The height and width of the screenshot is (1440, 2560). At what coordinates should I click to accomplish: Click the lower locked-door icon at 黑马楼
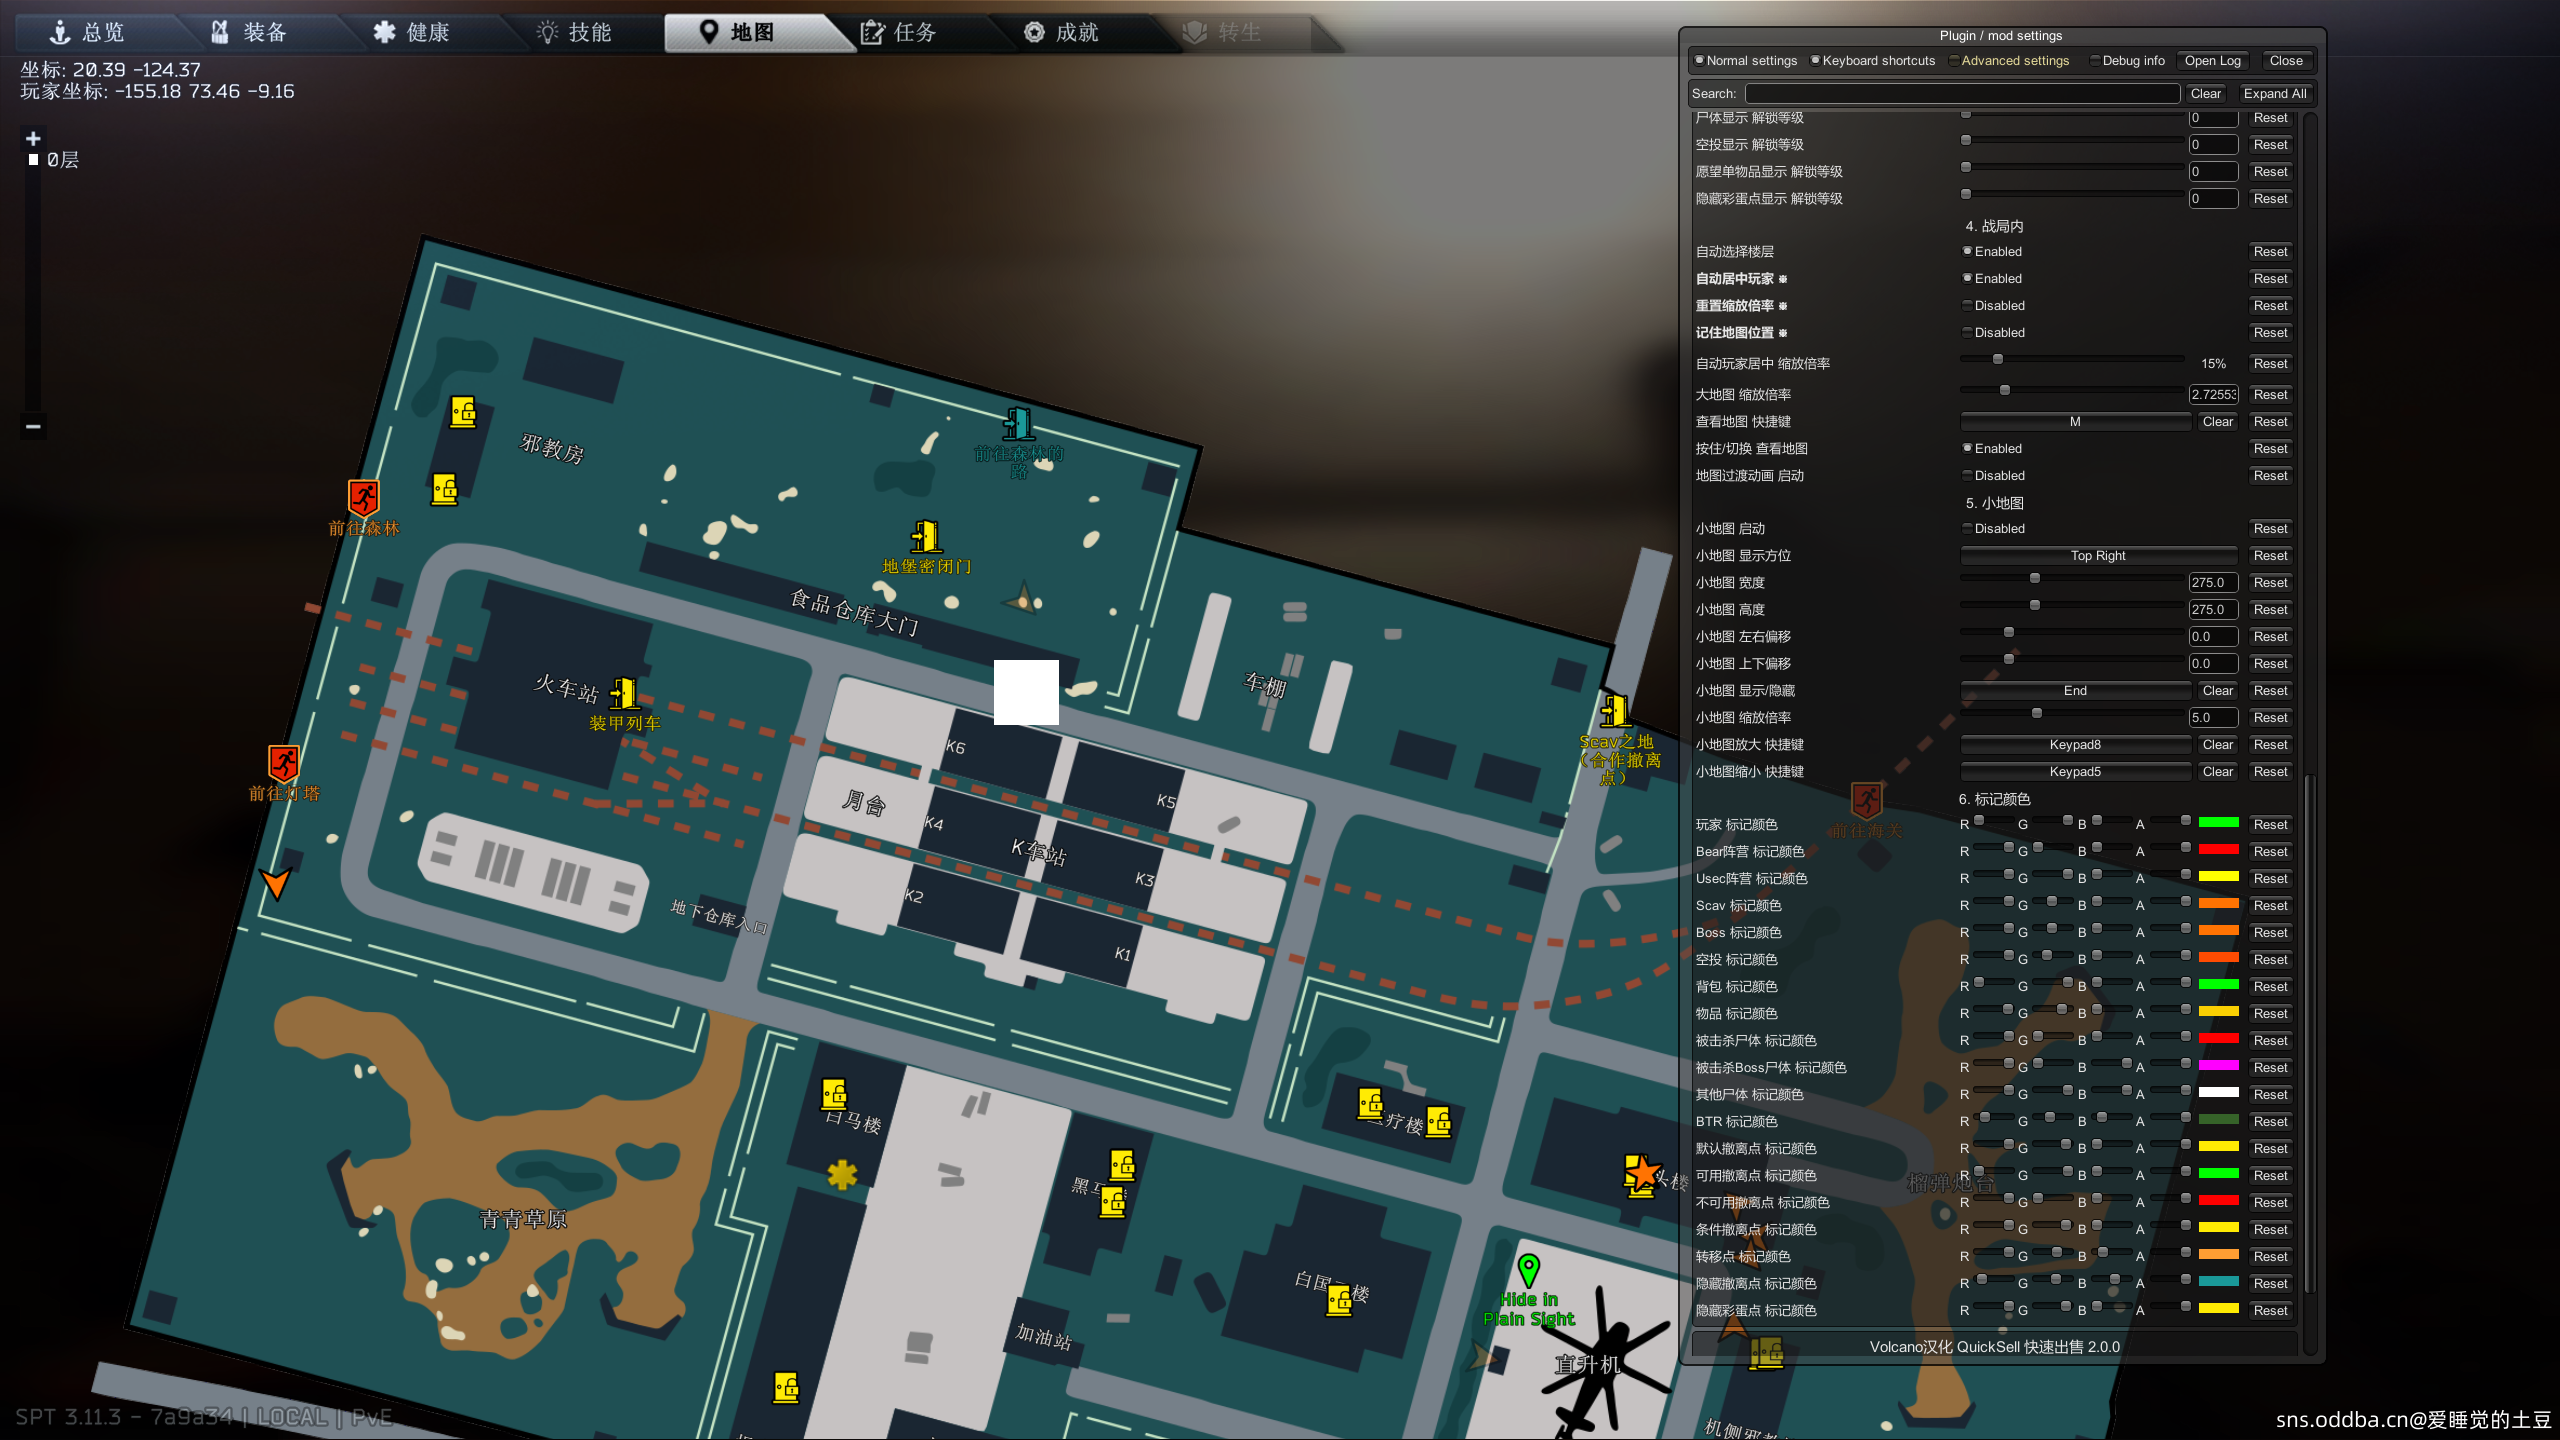point(1113,1202)
